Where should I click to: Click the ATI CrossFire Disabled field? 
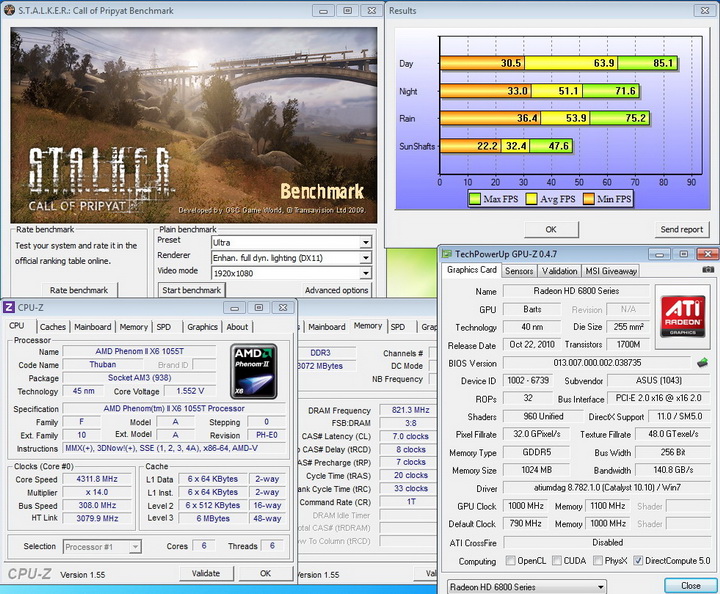607,542
